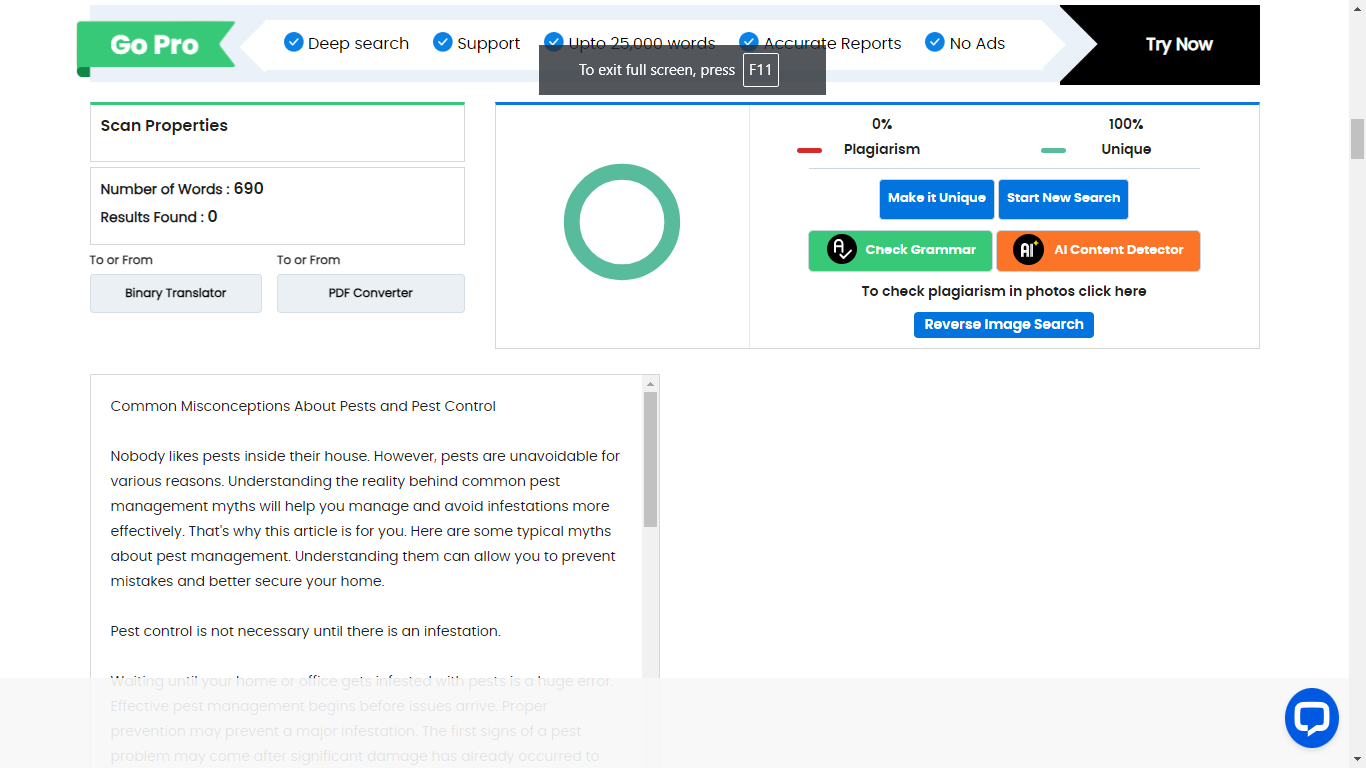Screen dimensions: 1366x768
Task: Click the page's vertical scrollbar thumb
Action: coord(1357,139)
